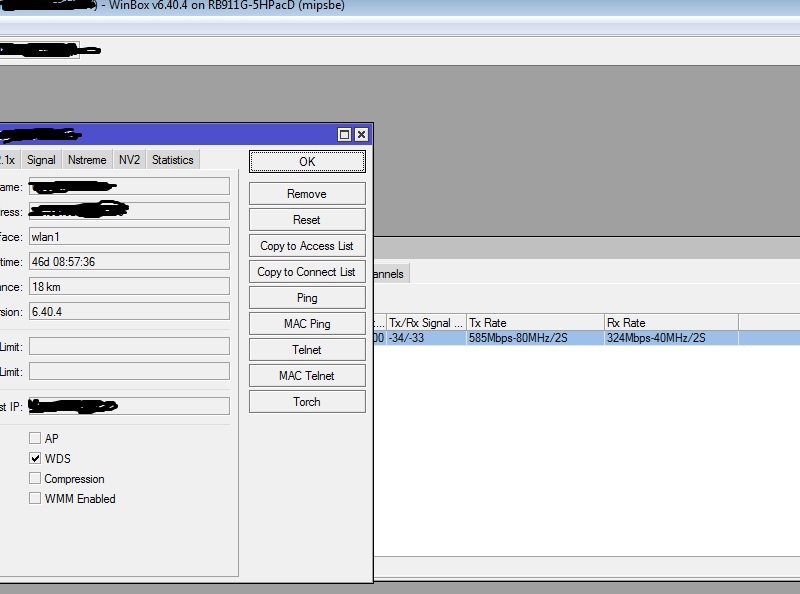Click the MAC Ping button
Viewport: 800px width, 594px height.
click(x=307, y=324)
